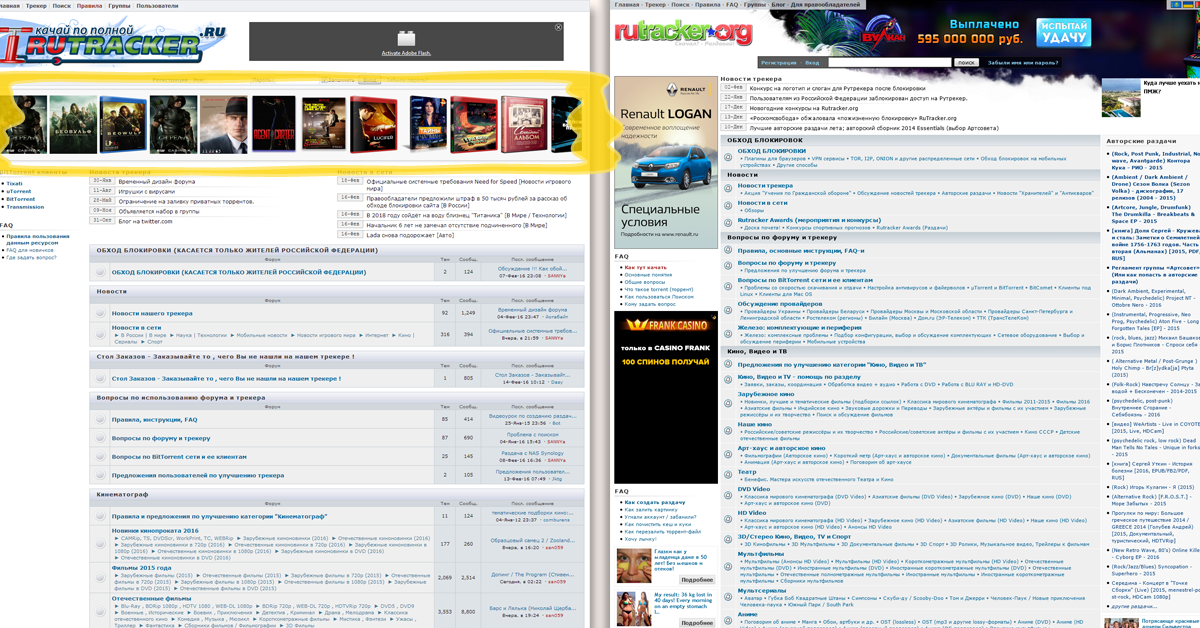Click forum icon beside Фильмы 2015 года
Viewport: 1200px width, 628px height.
pos(101,578)
